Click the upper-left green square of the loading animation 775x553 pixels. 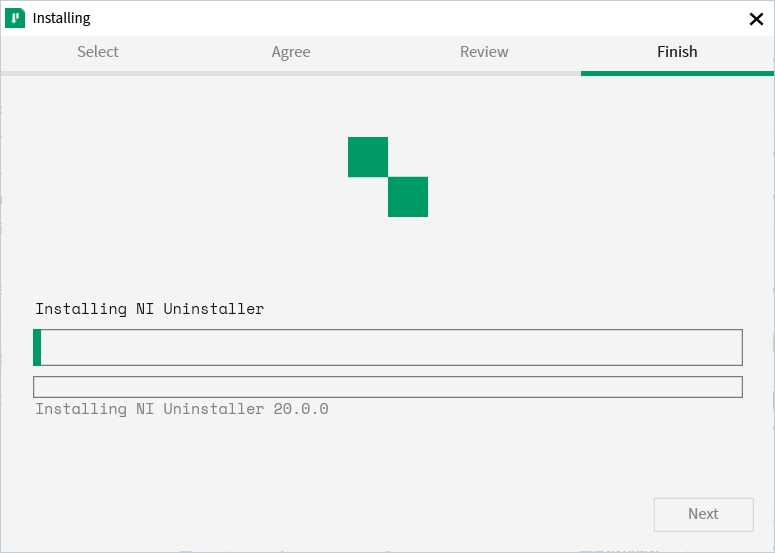coord(368,157)
